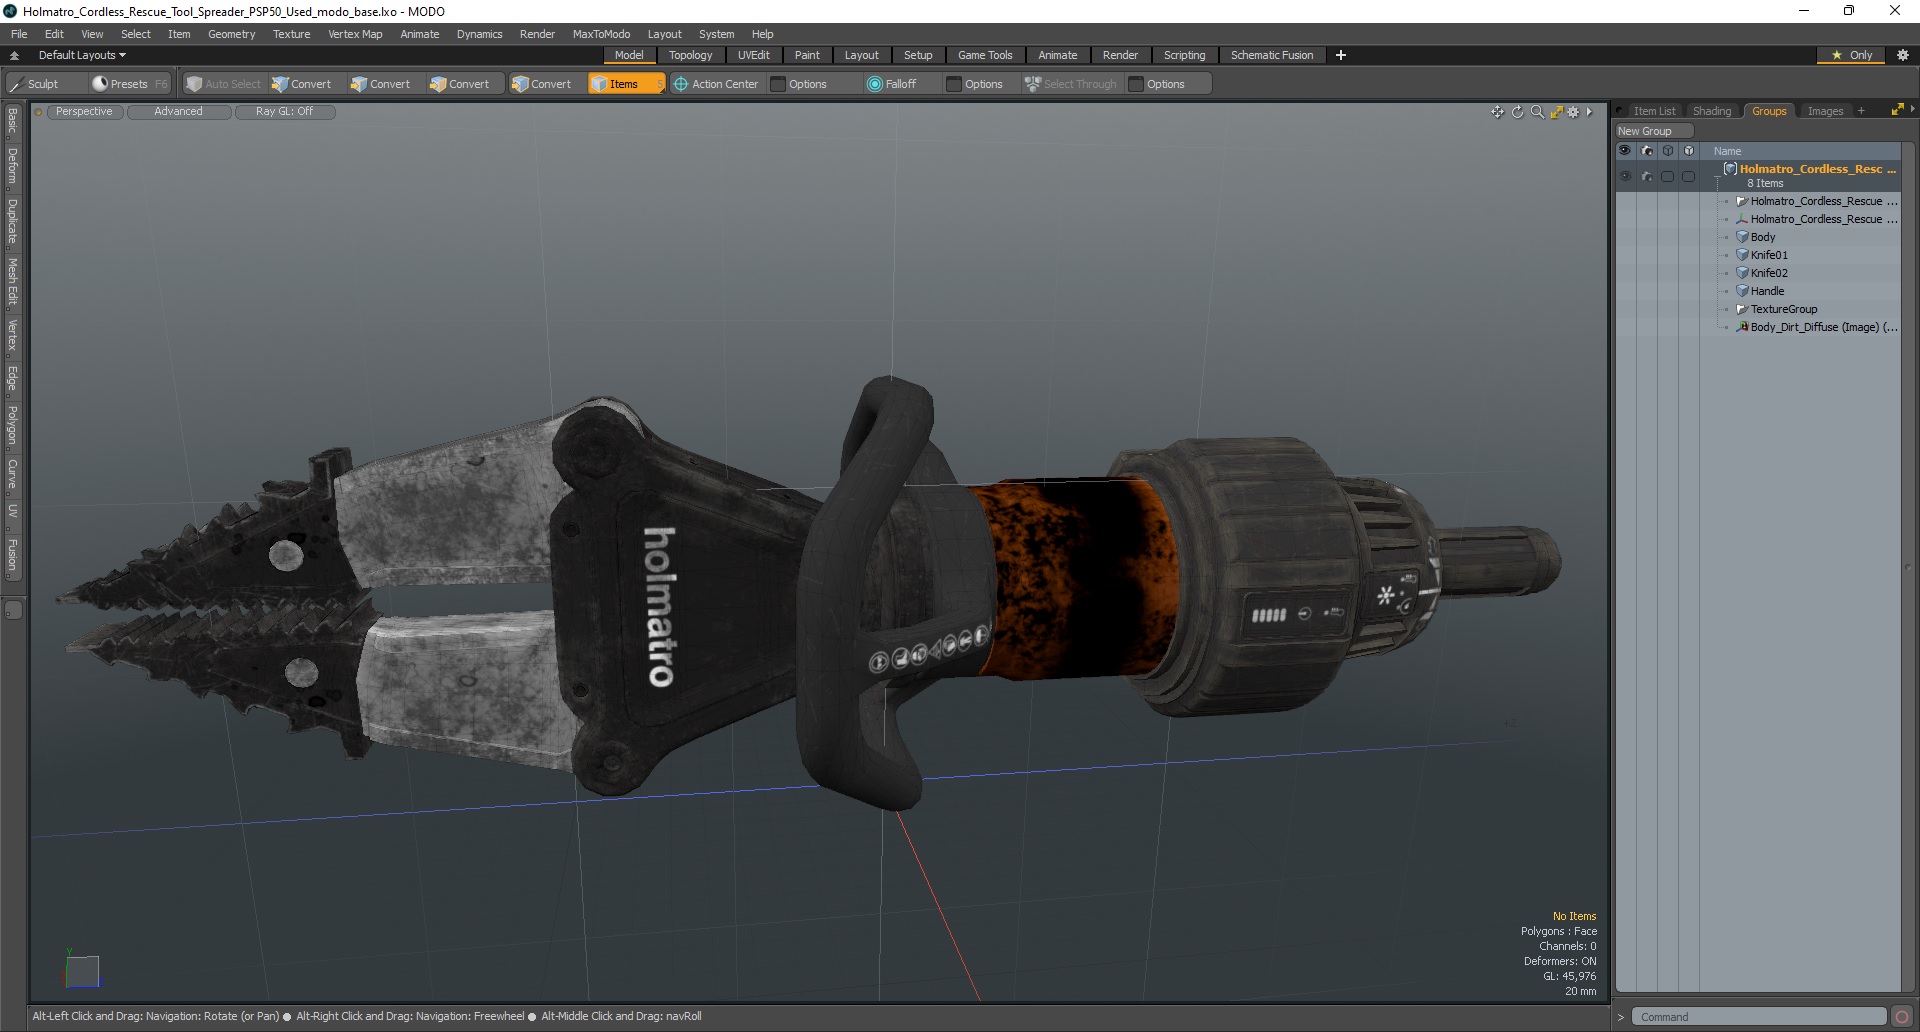This screenshot has width=1920, height=1032.
Task: Click the viewport pan move icon
Action: coord(1497,112)
